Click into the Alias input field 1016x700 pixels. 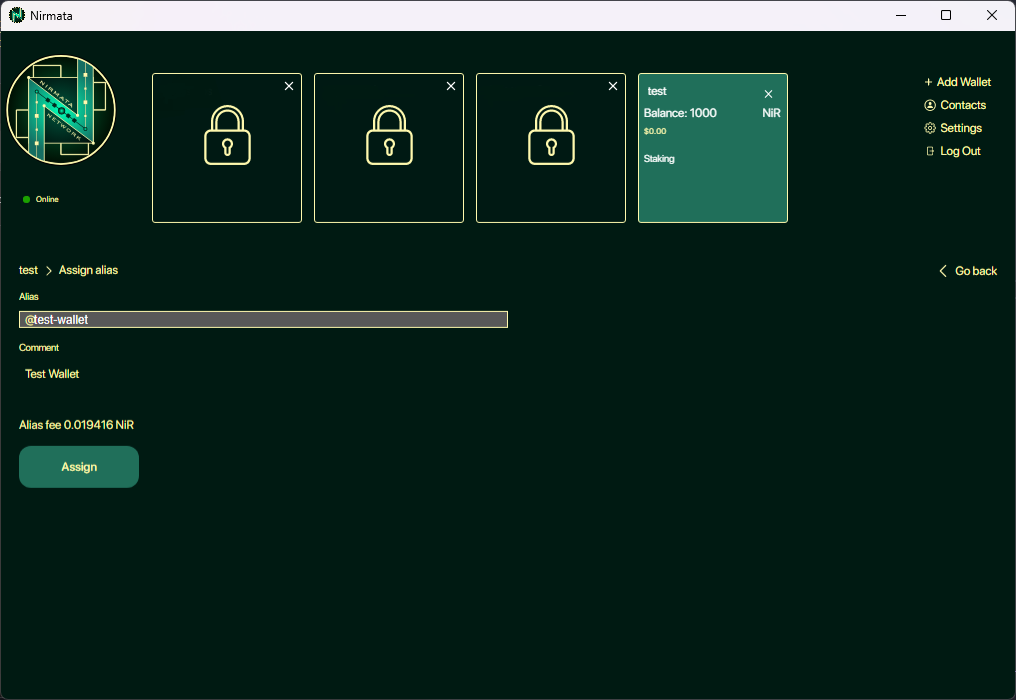tap(262, 319)
